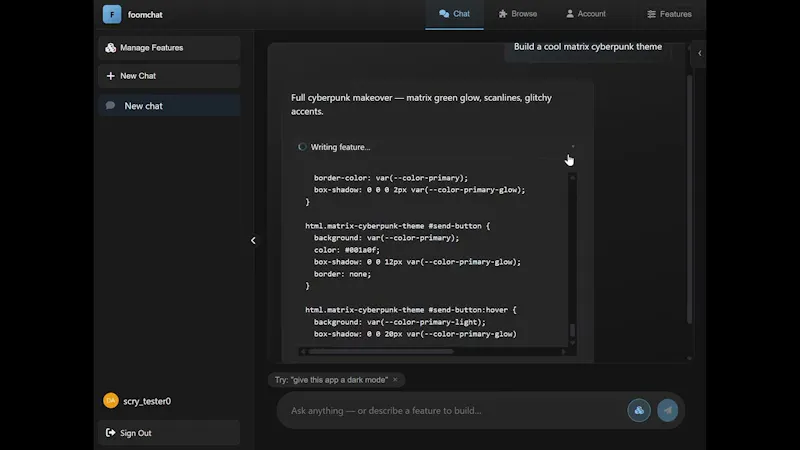Click the cubes icon in Manage Features
800x450 pixels.
pos(111,47)
